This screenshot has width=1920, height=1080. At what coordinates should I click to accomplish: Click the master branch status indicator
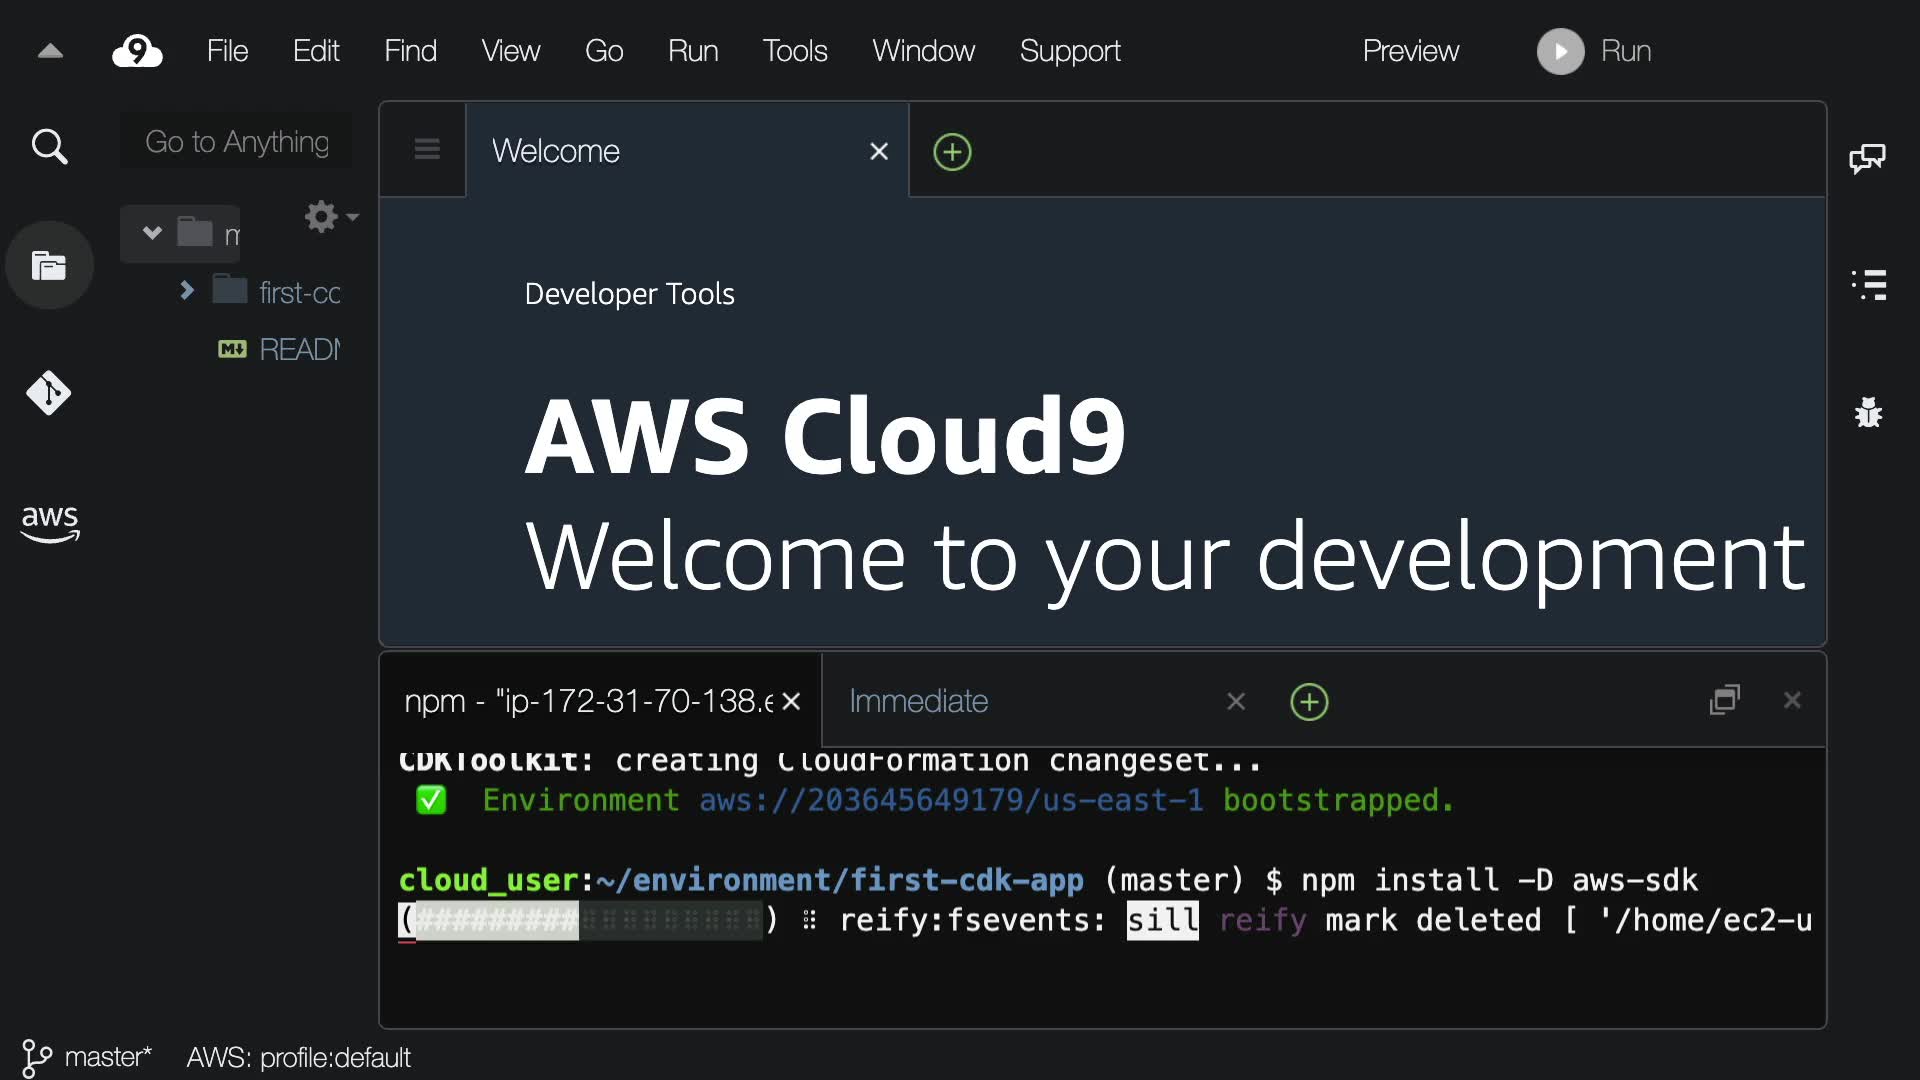[88, 1057]
